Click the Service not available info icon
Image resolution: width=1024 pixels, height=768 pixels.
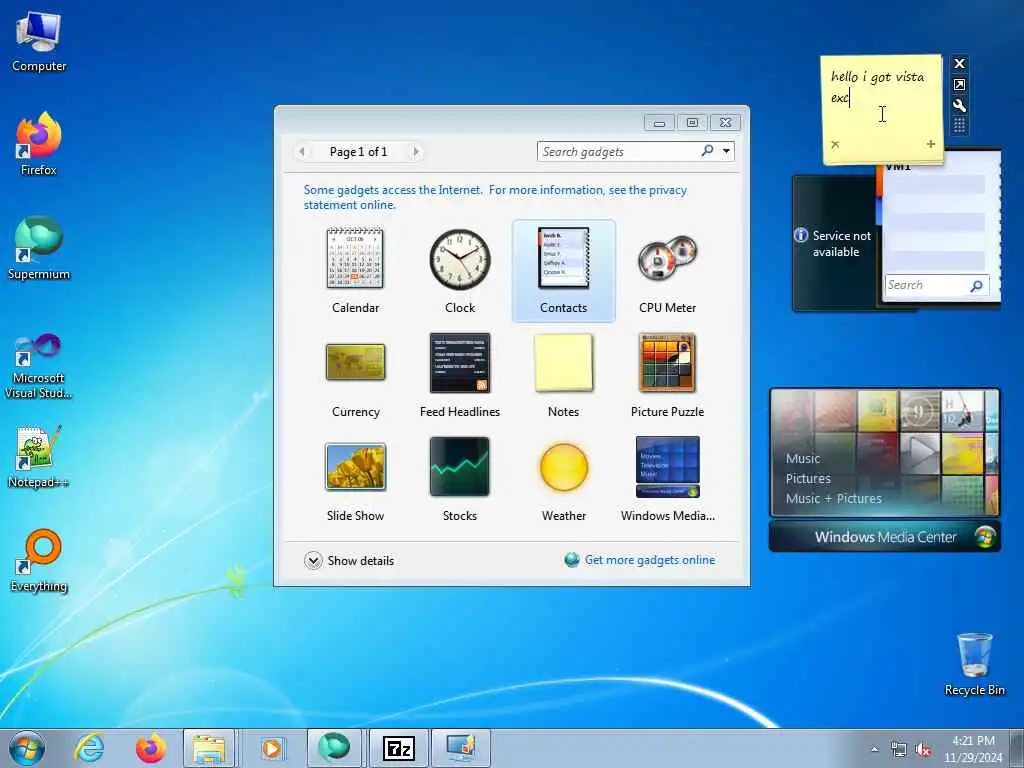coord(801,235)
